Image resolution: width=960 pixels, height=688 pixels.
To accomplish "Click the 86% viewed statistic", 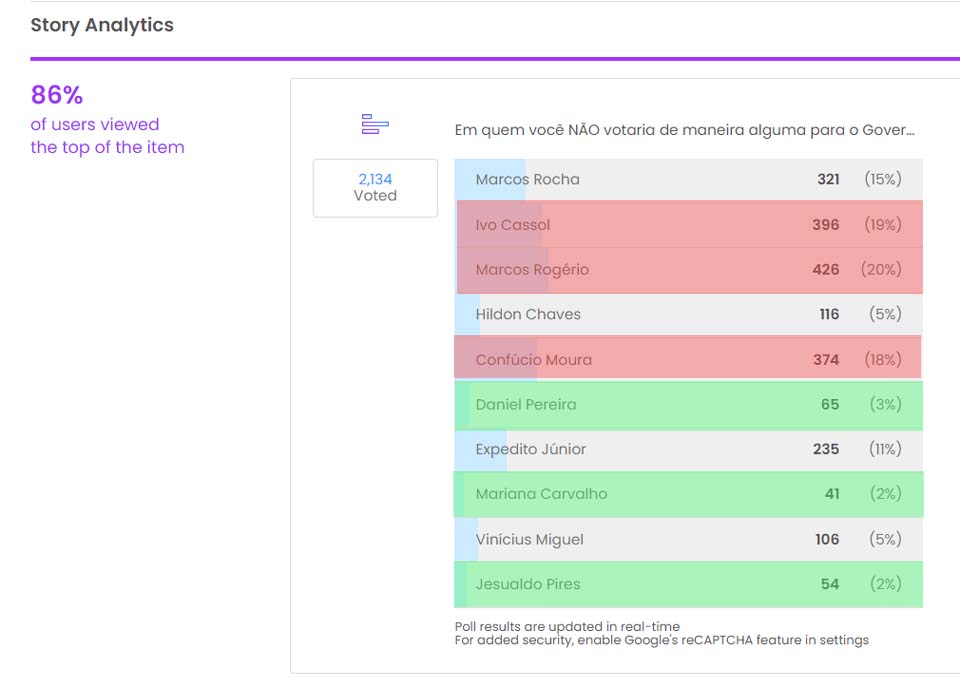I will pos(57,95).
